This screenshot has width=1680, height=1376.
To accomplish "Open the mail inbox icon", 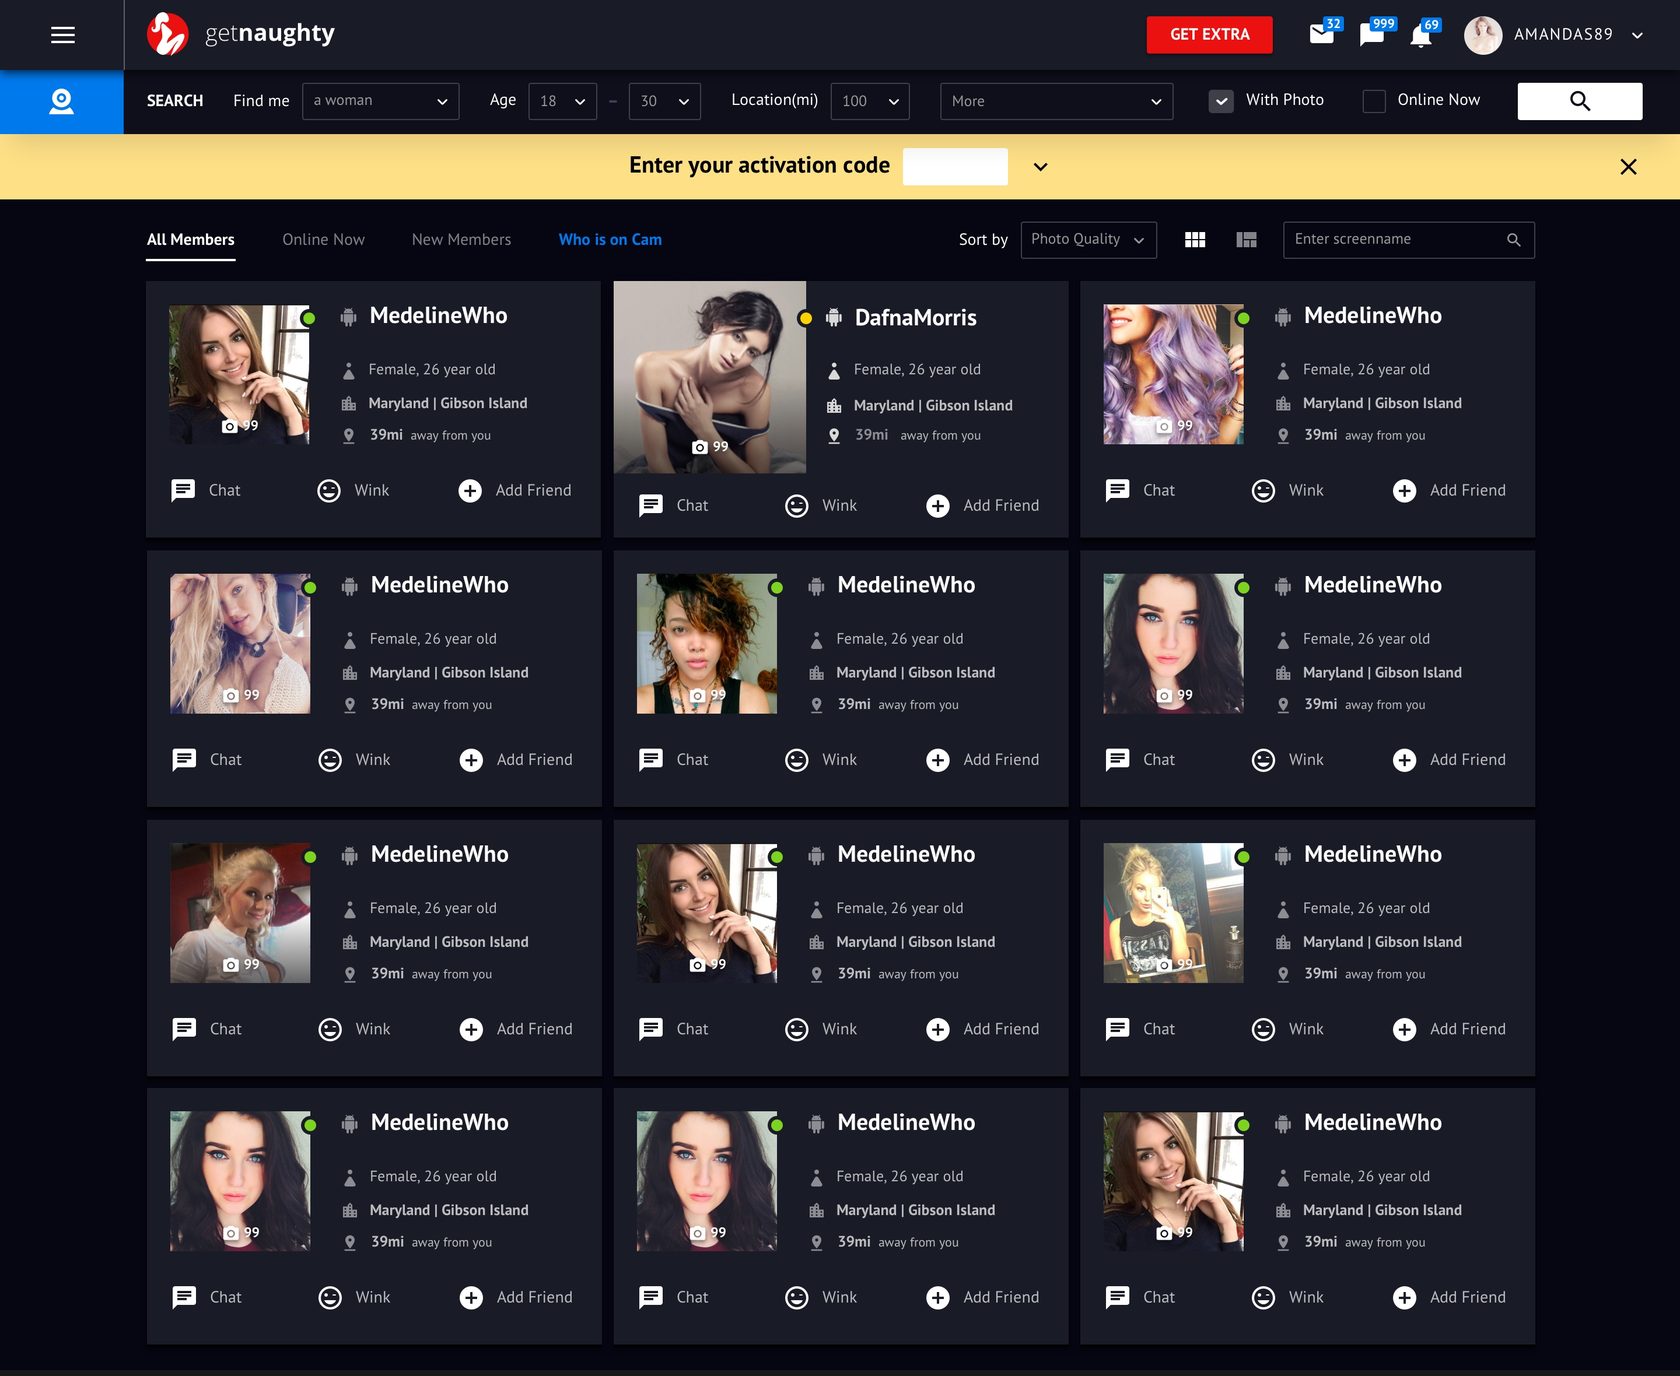I will click(1321, 35).
